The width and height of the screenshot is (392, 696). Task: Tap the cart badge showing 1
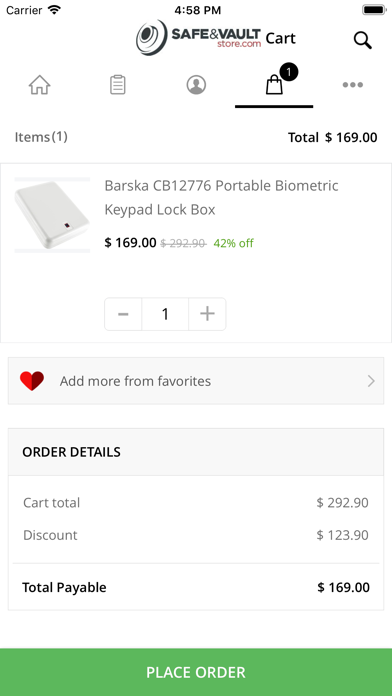289,71
